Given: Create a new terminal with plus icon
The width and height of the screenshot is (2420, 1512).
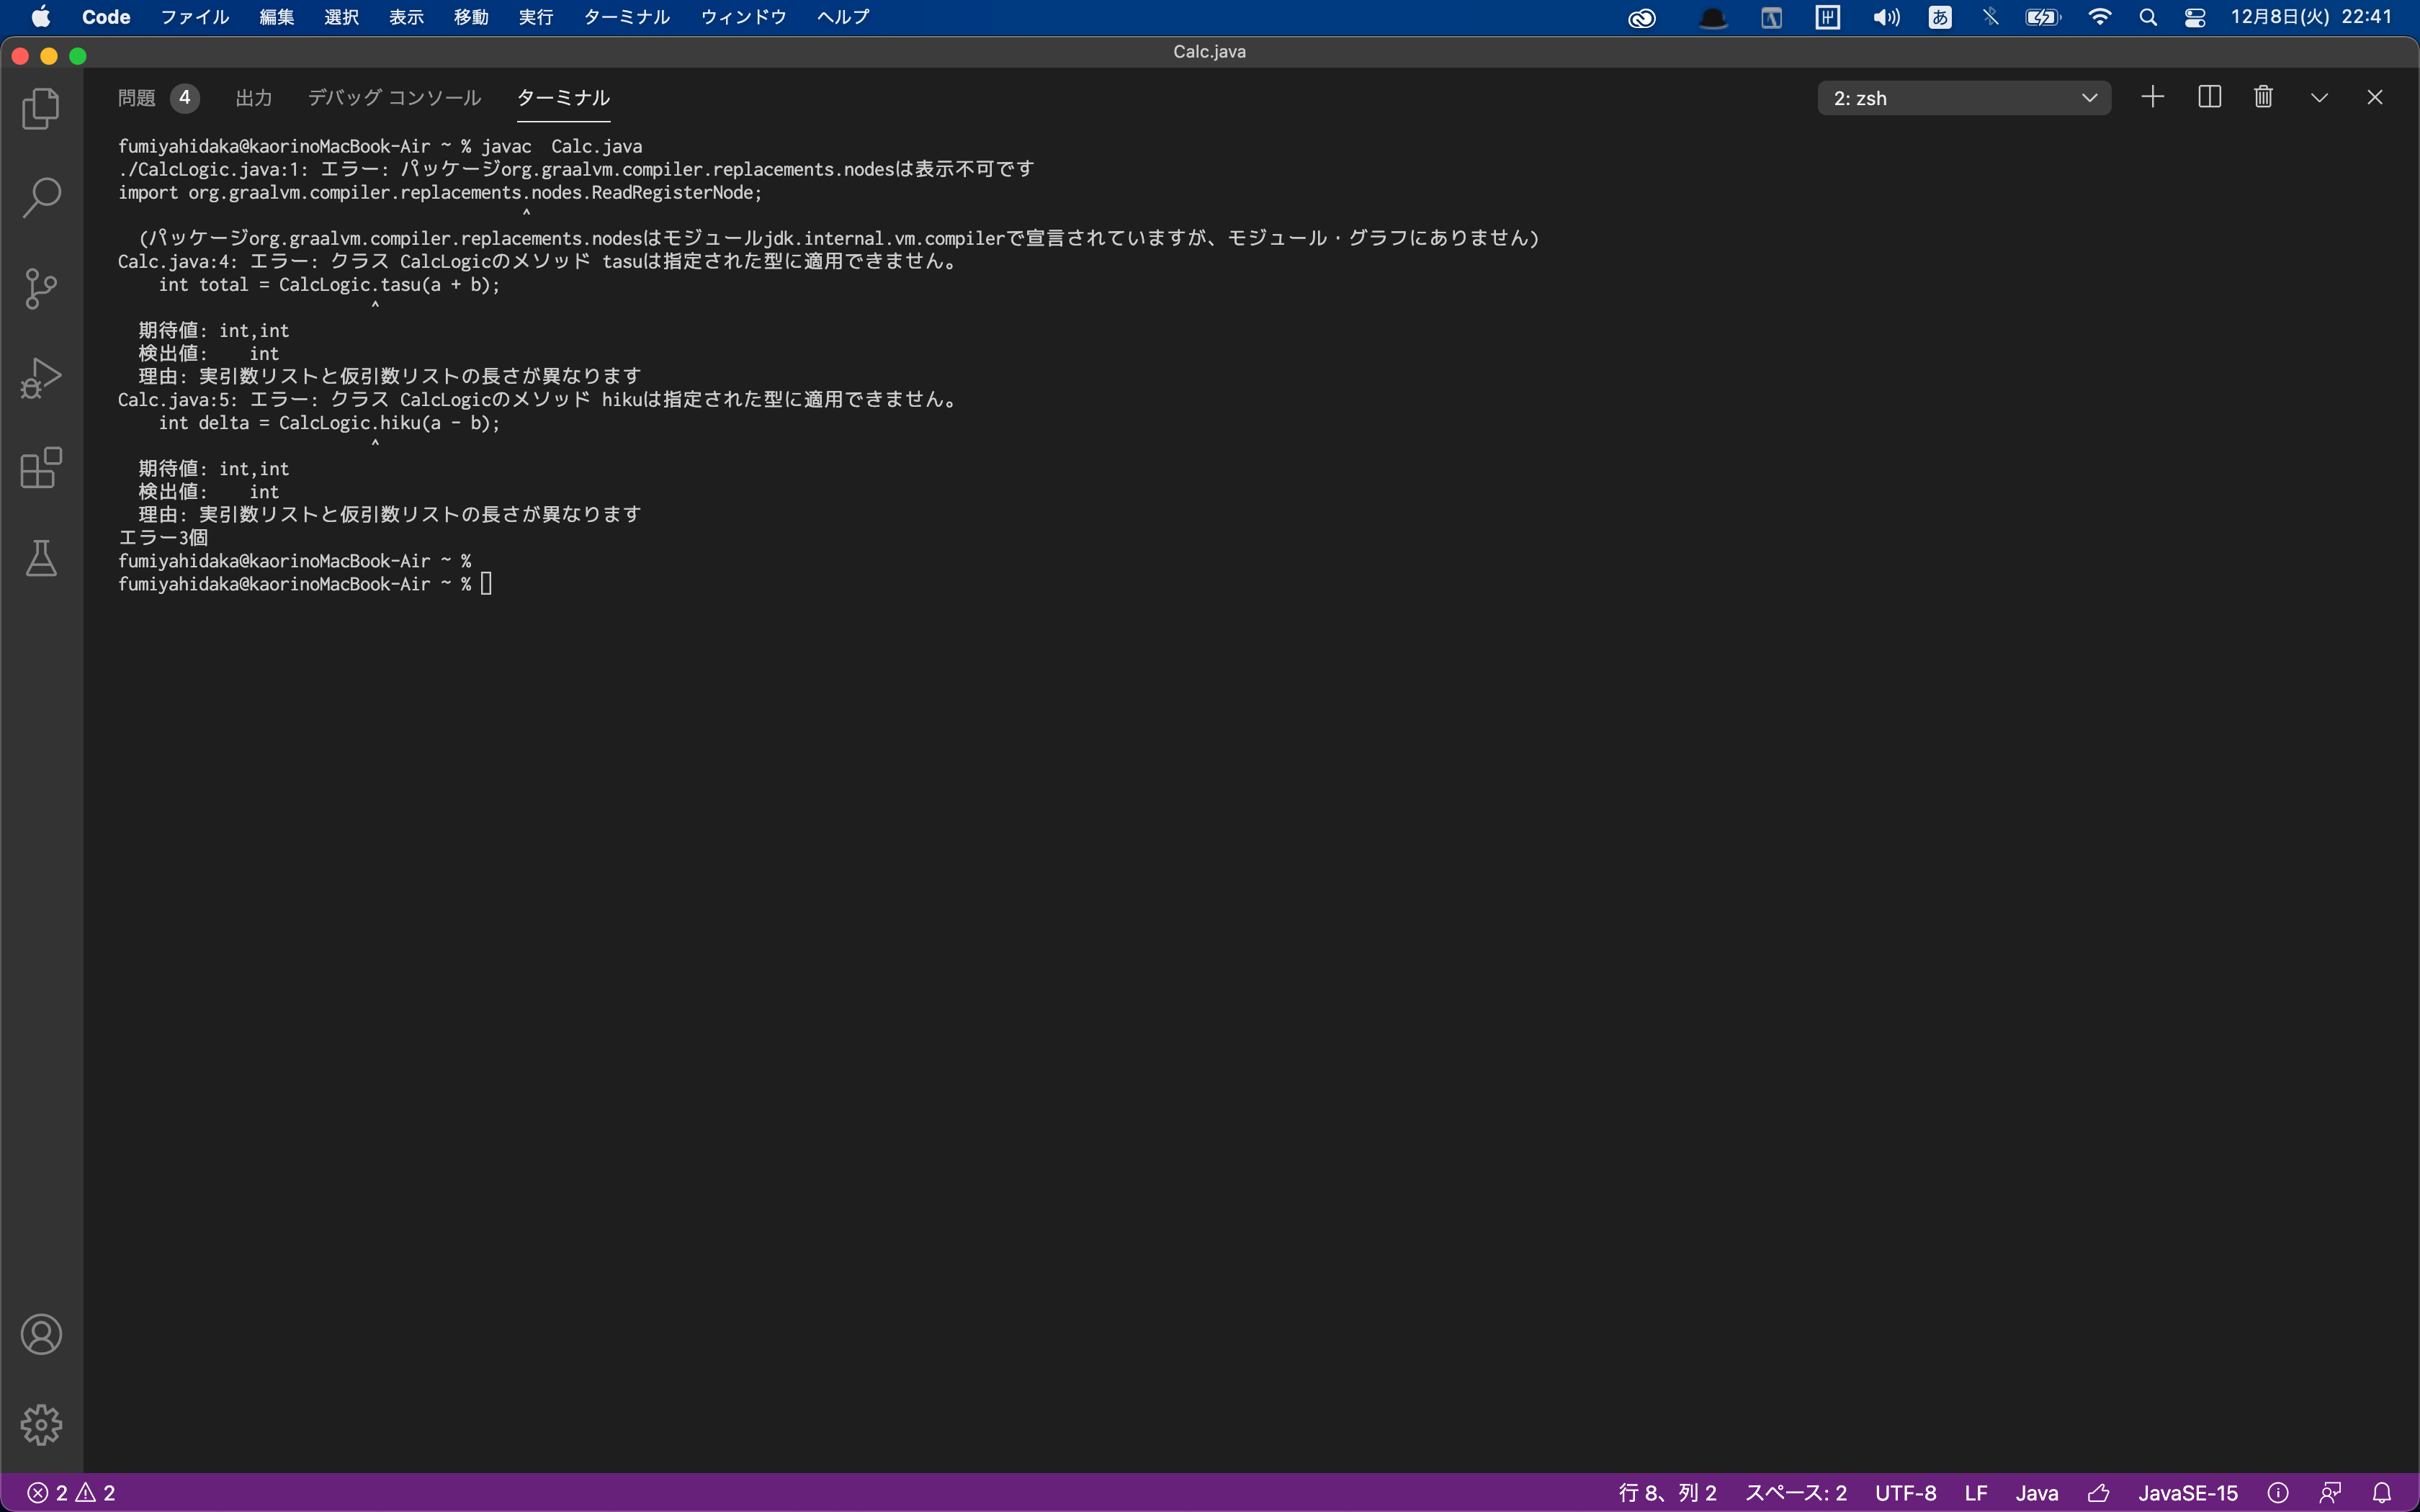Looking at the screenshot, I should pyautogui.click(x=2152, y=97).
